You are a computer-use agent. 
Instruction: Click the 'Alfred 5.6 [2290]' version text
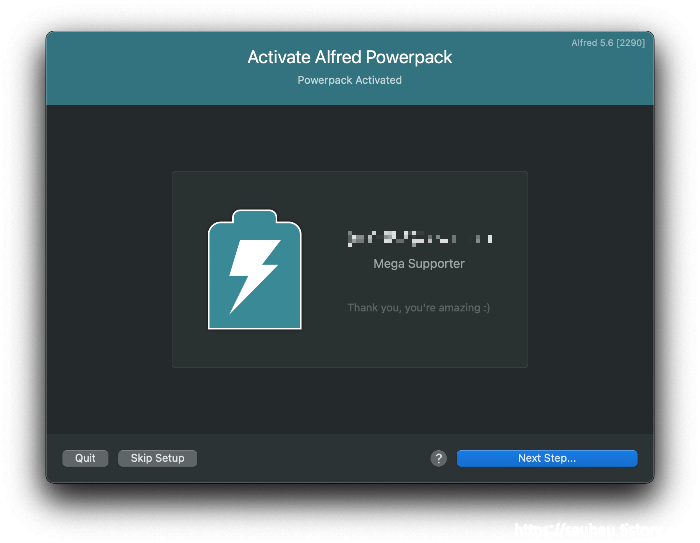(608, 43)
